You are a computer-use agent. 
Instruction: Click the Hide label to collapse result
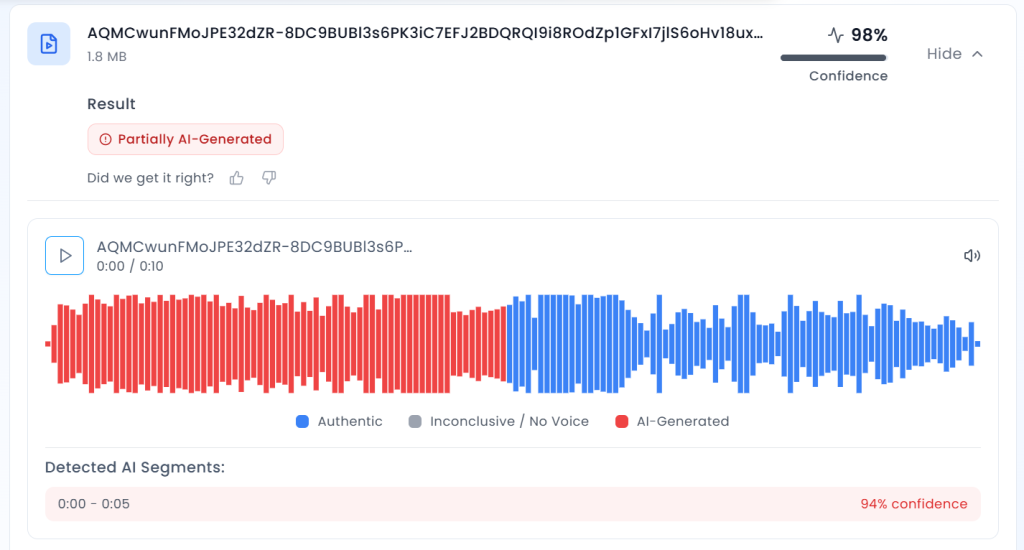click(944, 54)
